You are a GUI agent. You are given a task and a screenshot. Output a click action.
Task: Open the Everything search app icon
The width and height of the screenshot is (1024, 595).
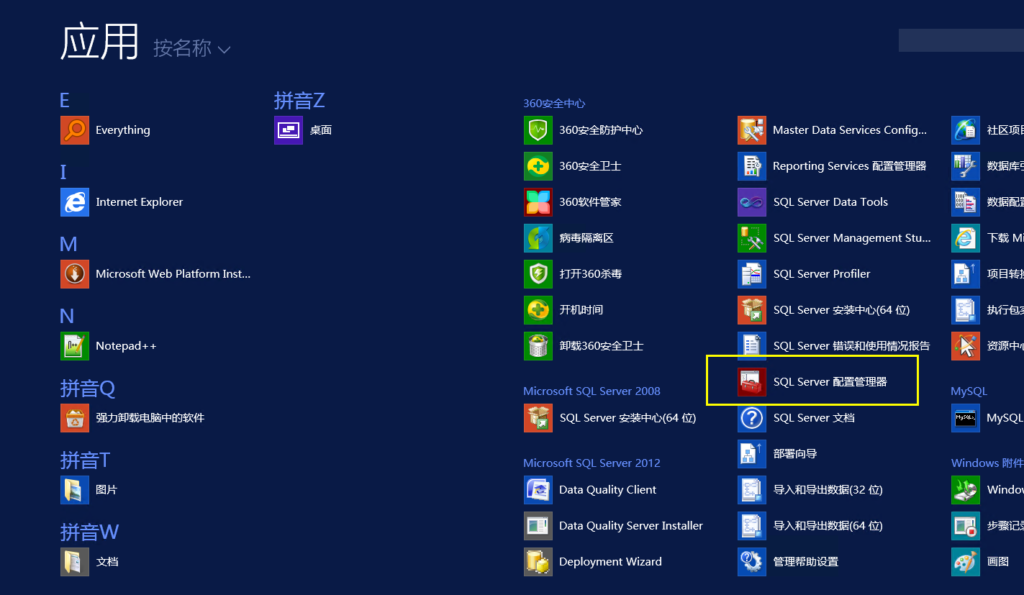[x=74, y=130]
